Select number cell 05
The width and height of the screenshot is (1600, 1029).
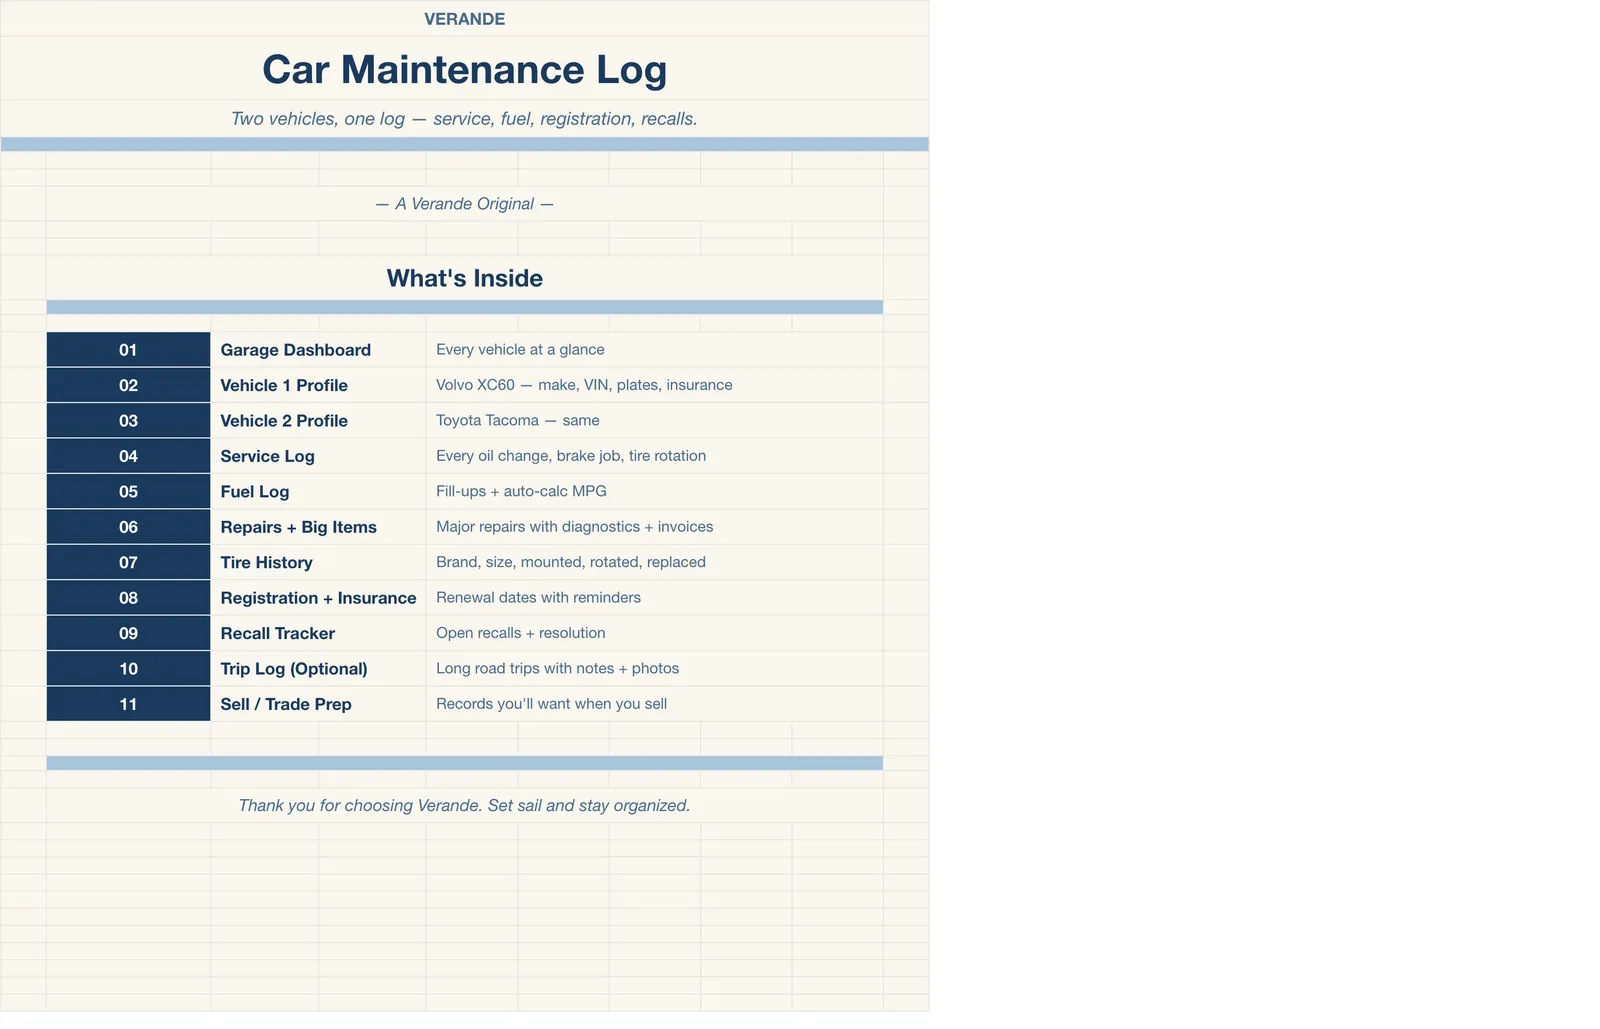pyautogui.click(x=128, y=492)
